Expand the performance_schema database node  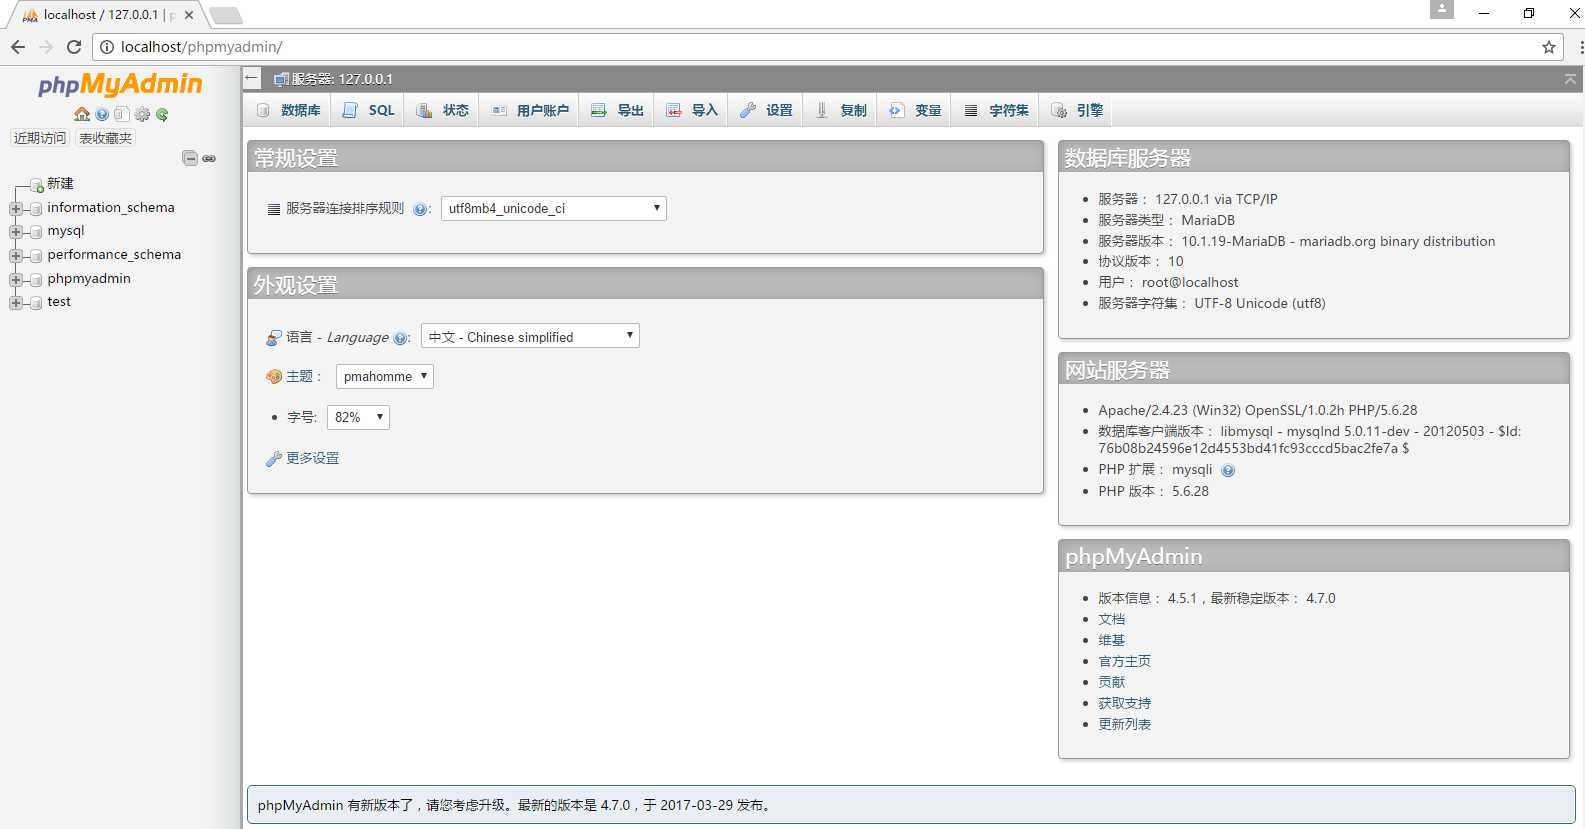16,256
